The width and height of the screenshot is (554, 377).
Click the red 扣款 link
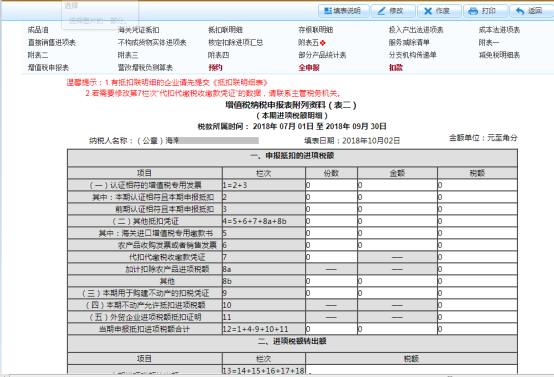point(396,67)
